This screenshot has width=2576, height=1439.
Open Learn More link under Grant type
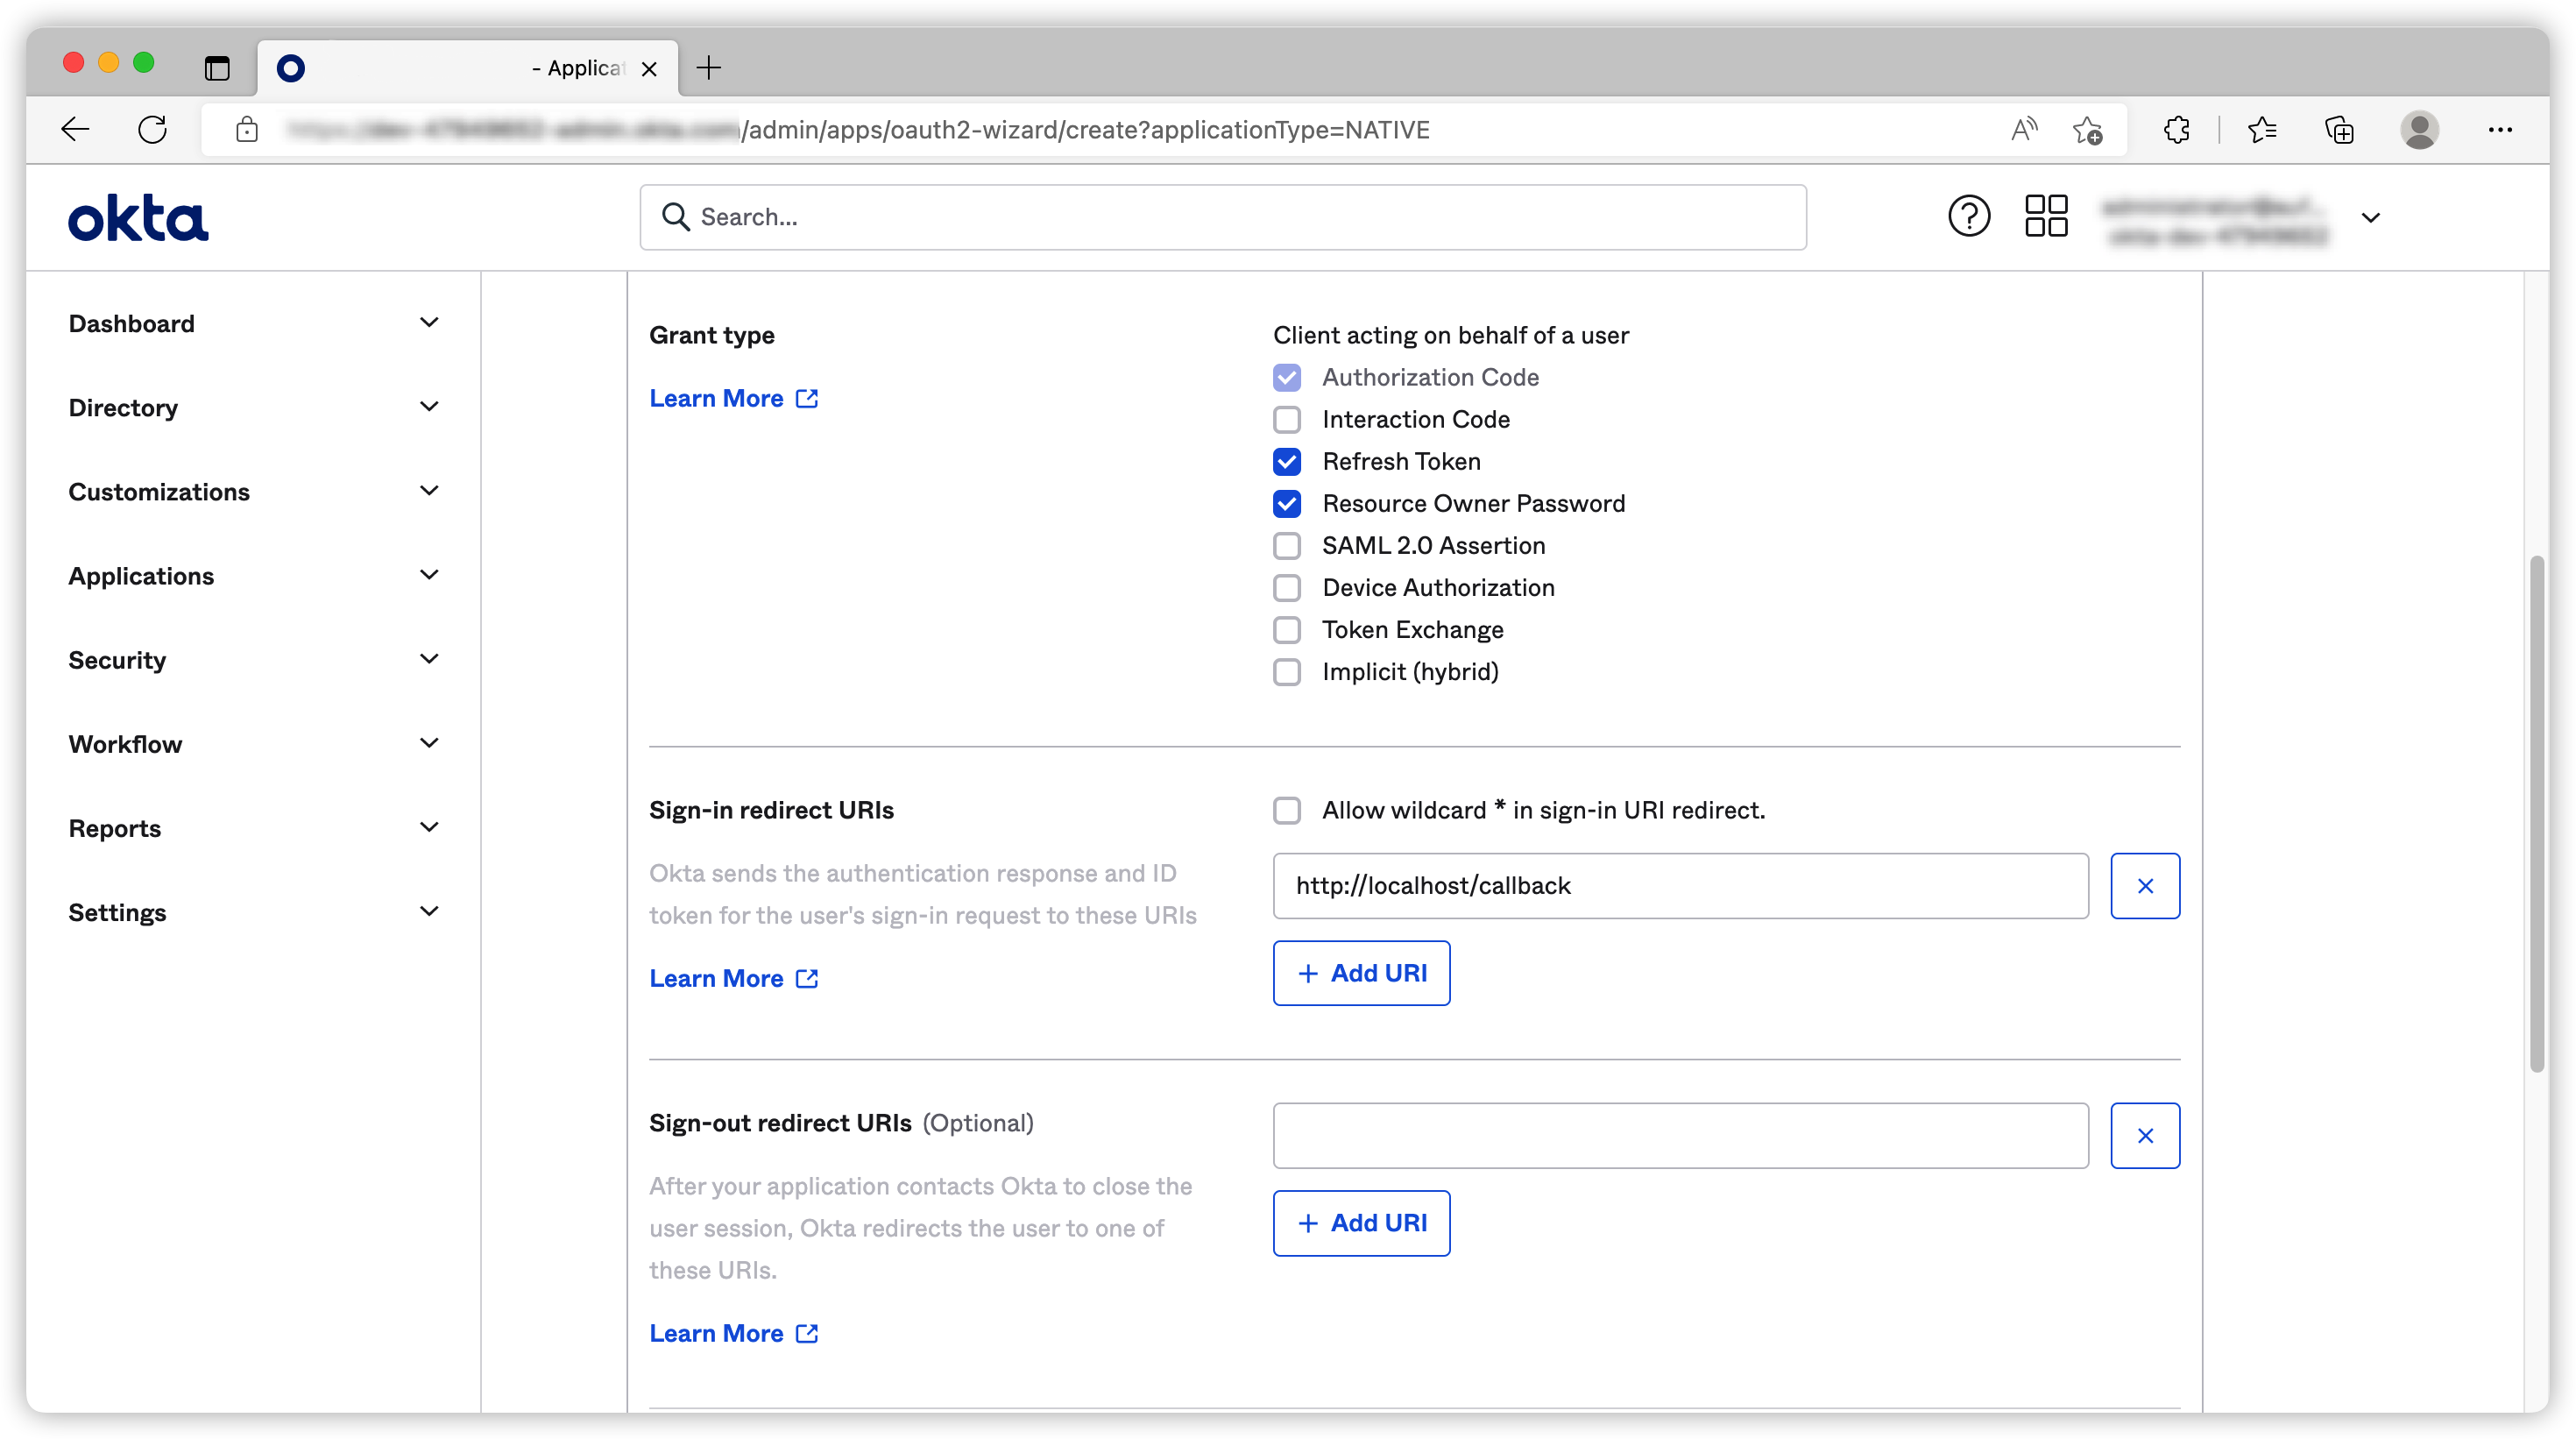[733, 398]
